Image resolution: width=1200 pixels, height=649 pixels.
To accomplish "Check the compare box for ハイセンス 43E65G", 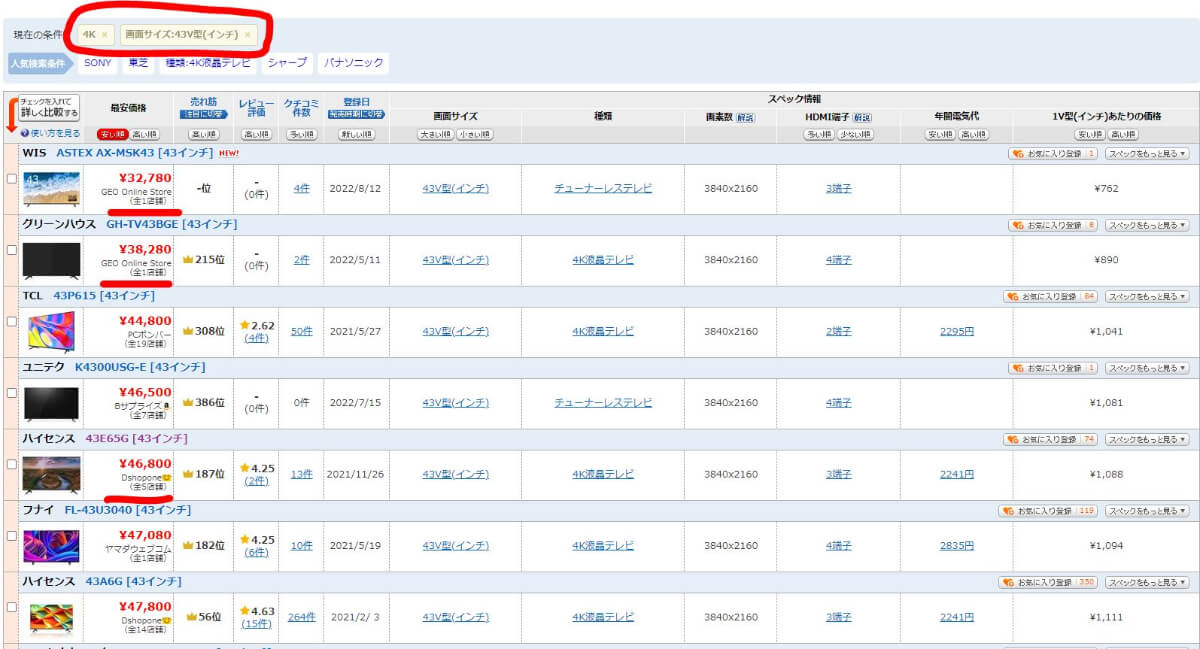I will coord(12,464).
